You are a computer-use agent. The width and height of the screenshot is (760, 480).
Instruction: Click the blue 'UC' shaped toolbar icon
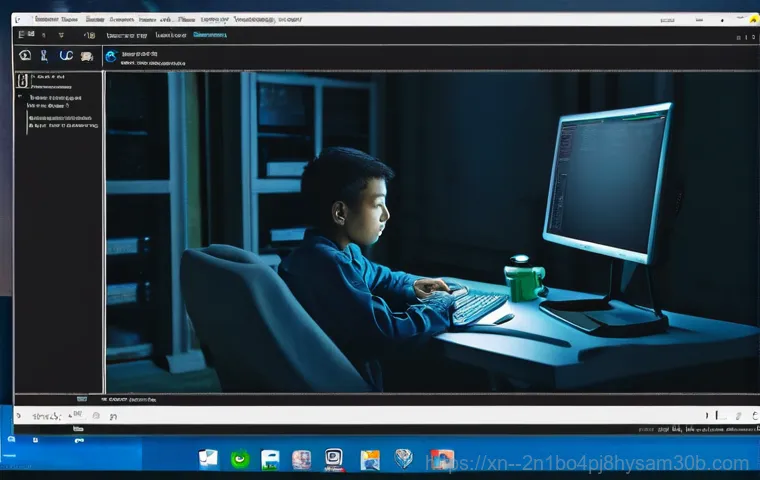pyautogui.click(x=66, y=55)
